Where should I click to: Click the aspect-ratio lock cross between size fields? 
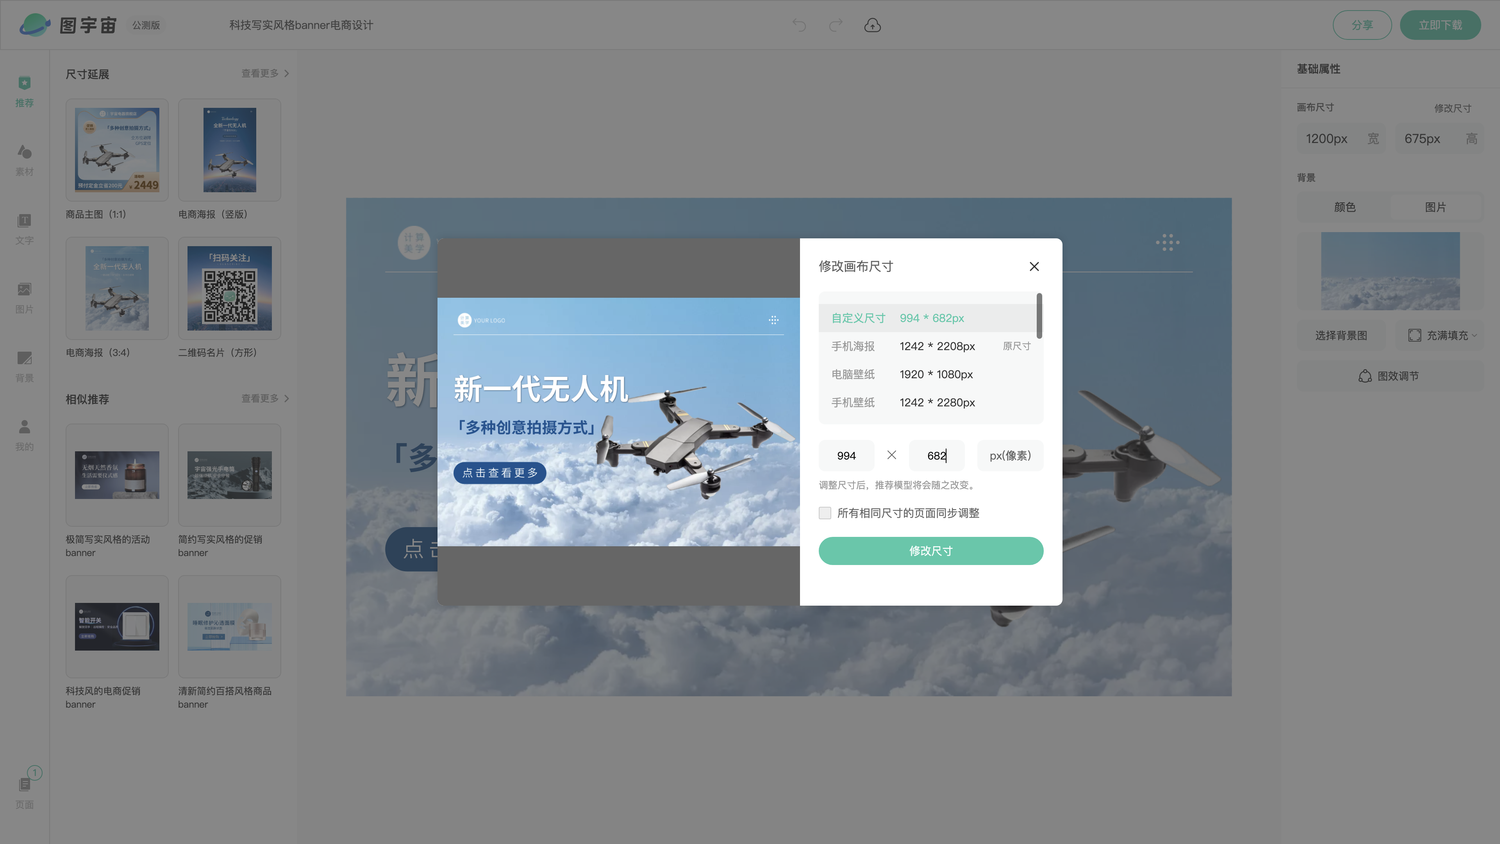click(x=891, y=455)
